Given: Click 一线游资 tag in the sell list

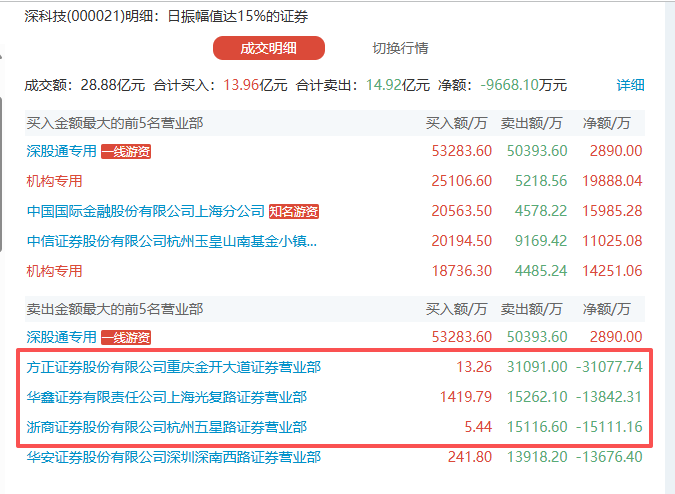Looking at the screenshot, I should point(126,337).
